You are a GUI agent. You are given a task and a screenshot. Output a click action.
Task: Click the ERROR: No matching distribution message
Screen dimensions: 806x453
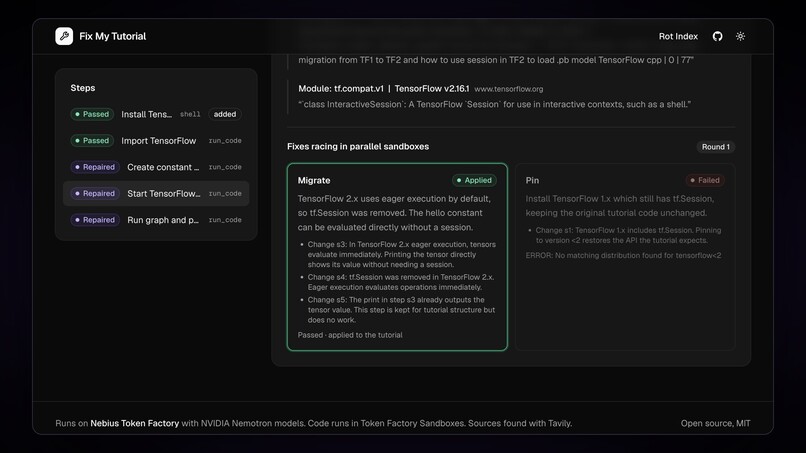pos(623,255)
